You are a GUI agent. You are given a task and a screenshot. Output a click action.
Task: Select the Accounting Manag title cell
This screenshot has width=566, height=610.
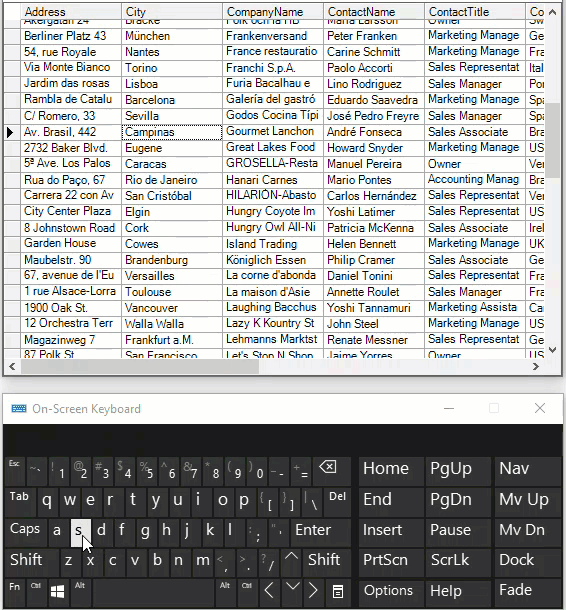coord(475,180)
